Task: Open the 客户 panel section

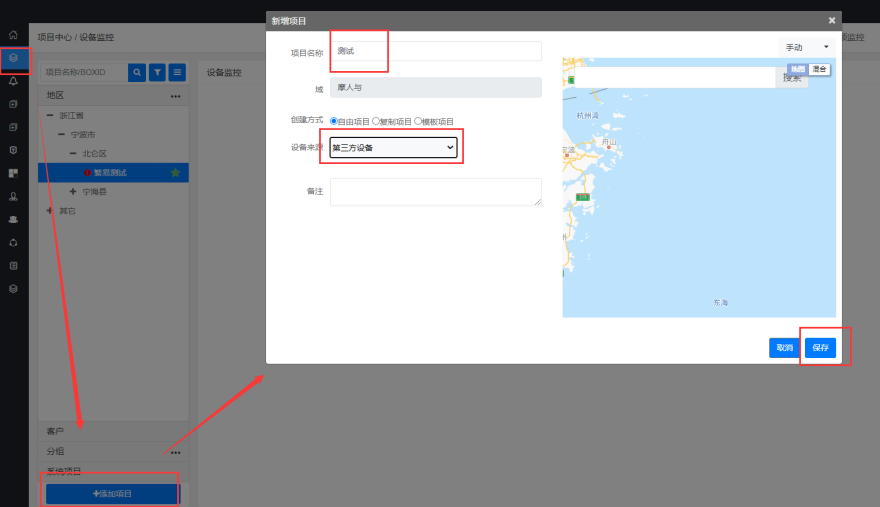Action: [113, 431]
